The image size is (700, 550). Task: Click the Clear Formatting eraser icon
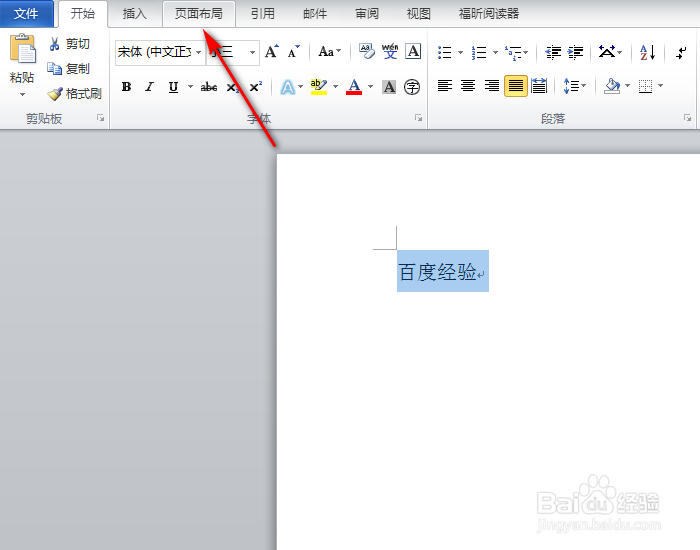click(367, 52)
